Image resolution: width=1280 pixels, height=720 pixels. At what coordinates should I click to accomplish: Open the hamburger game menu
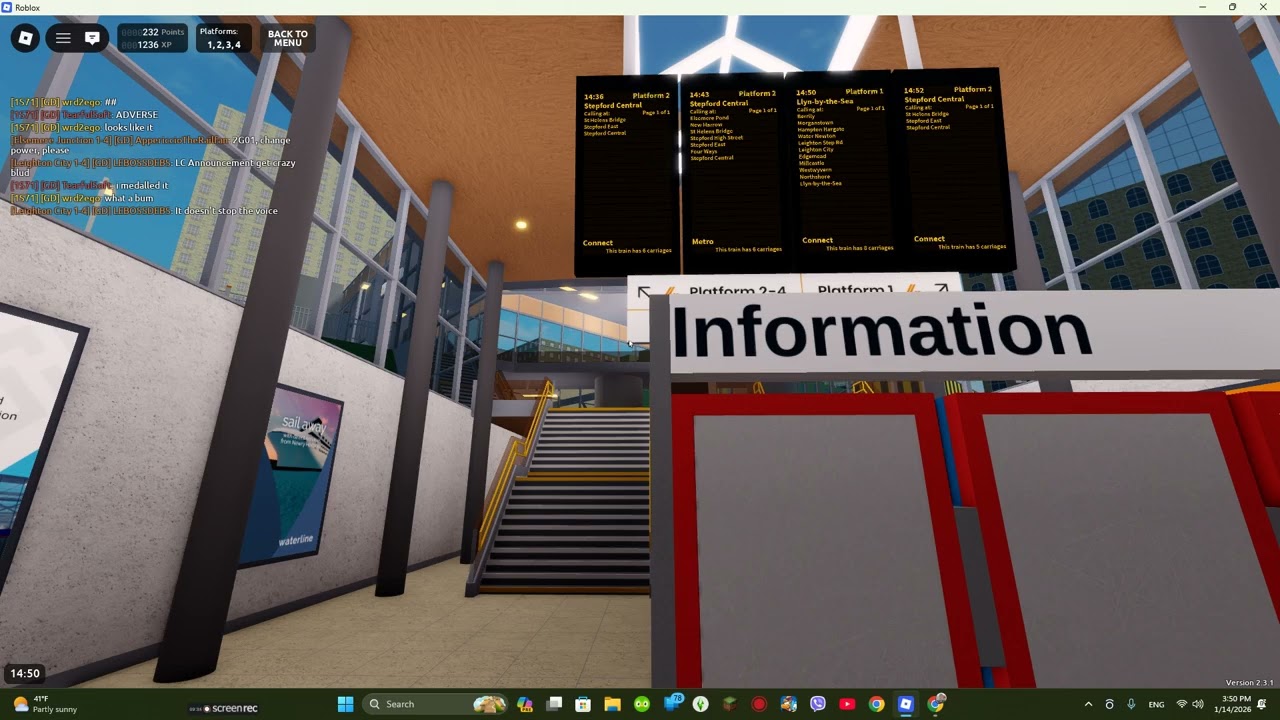pyautogui.click(x=63, y=38)
